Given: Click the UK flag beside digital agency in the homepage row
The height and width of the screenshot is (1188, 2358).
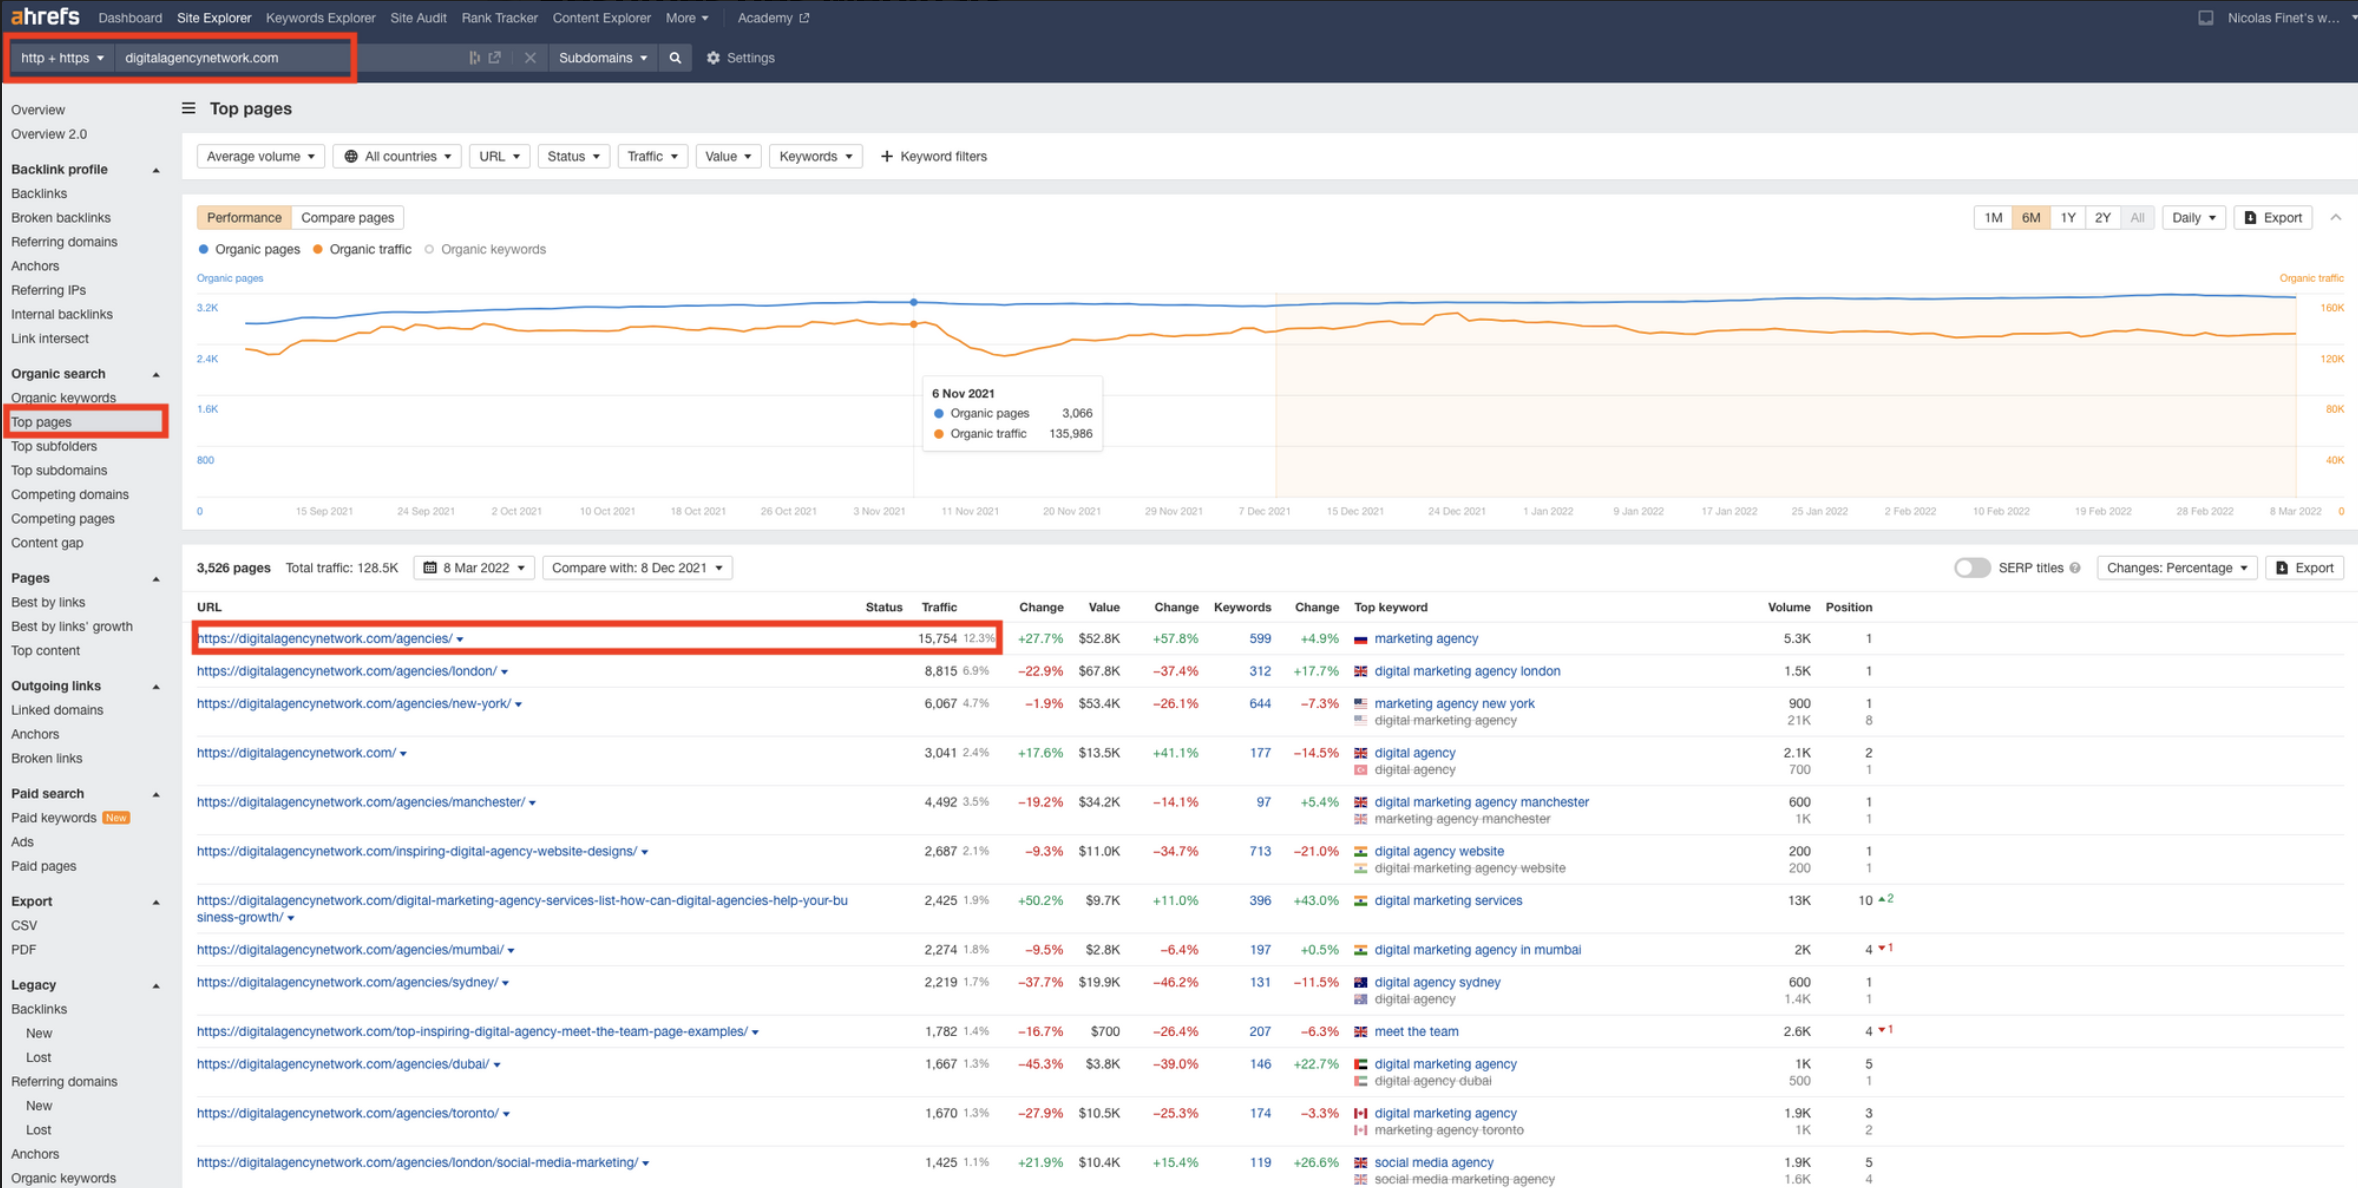Looking at the screenshot, I should [x=1360, y=753].
